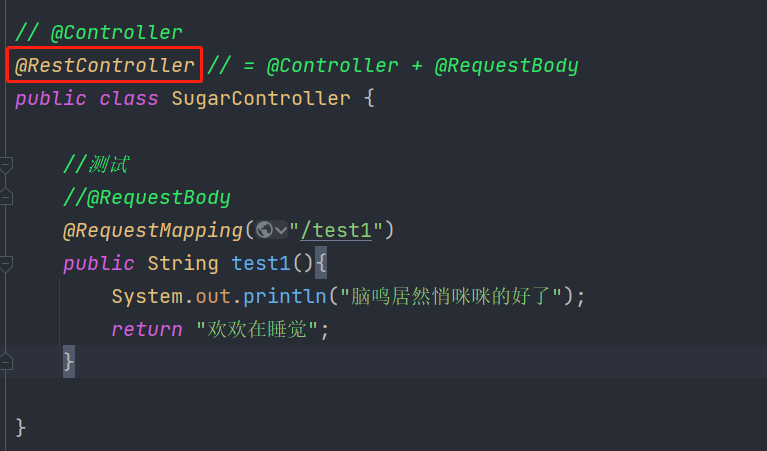Click the System class reference

point(146,297)
